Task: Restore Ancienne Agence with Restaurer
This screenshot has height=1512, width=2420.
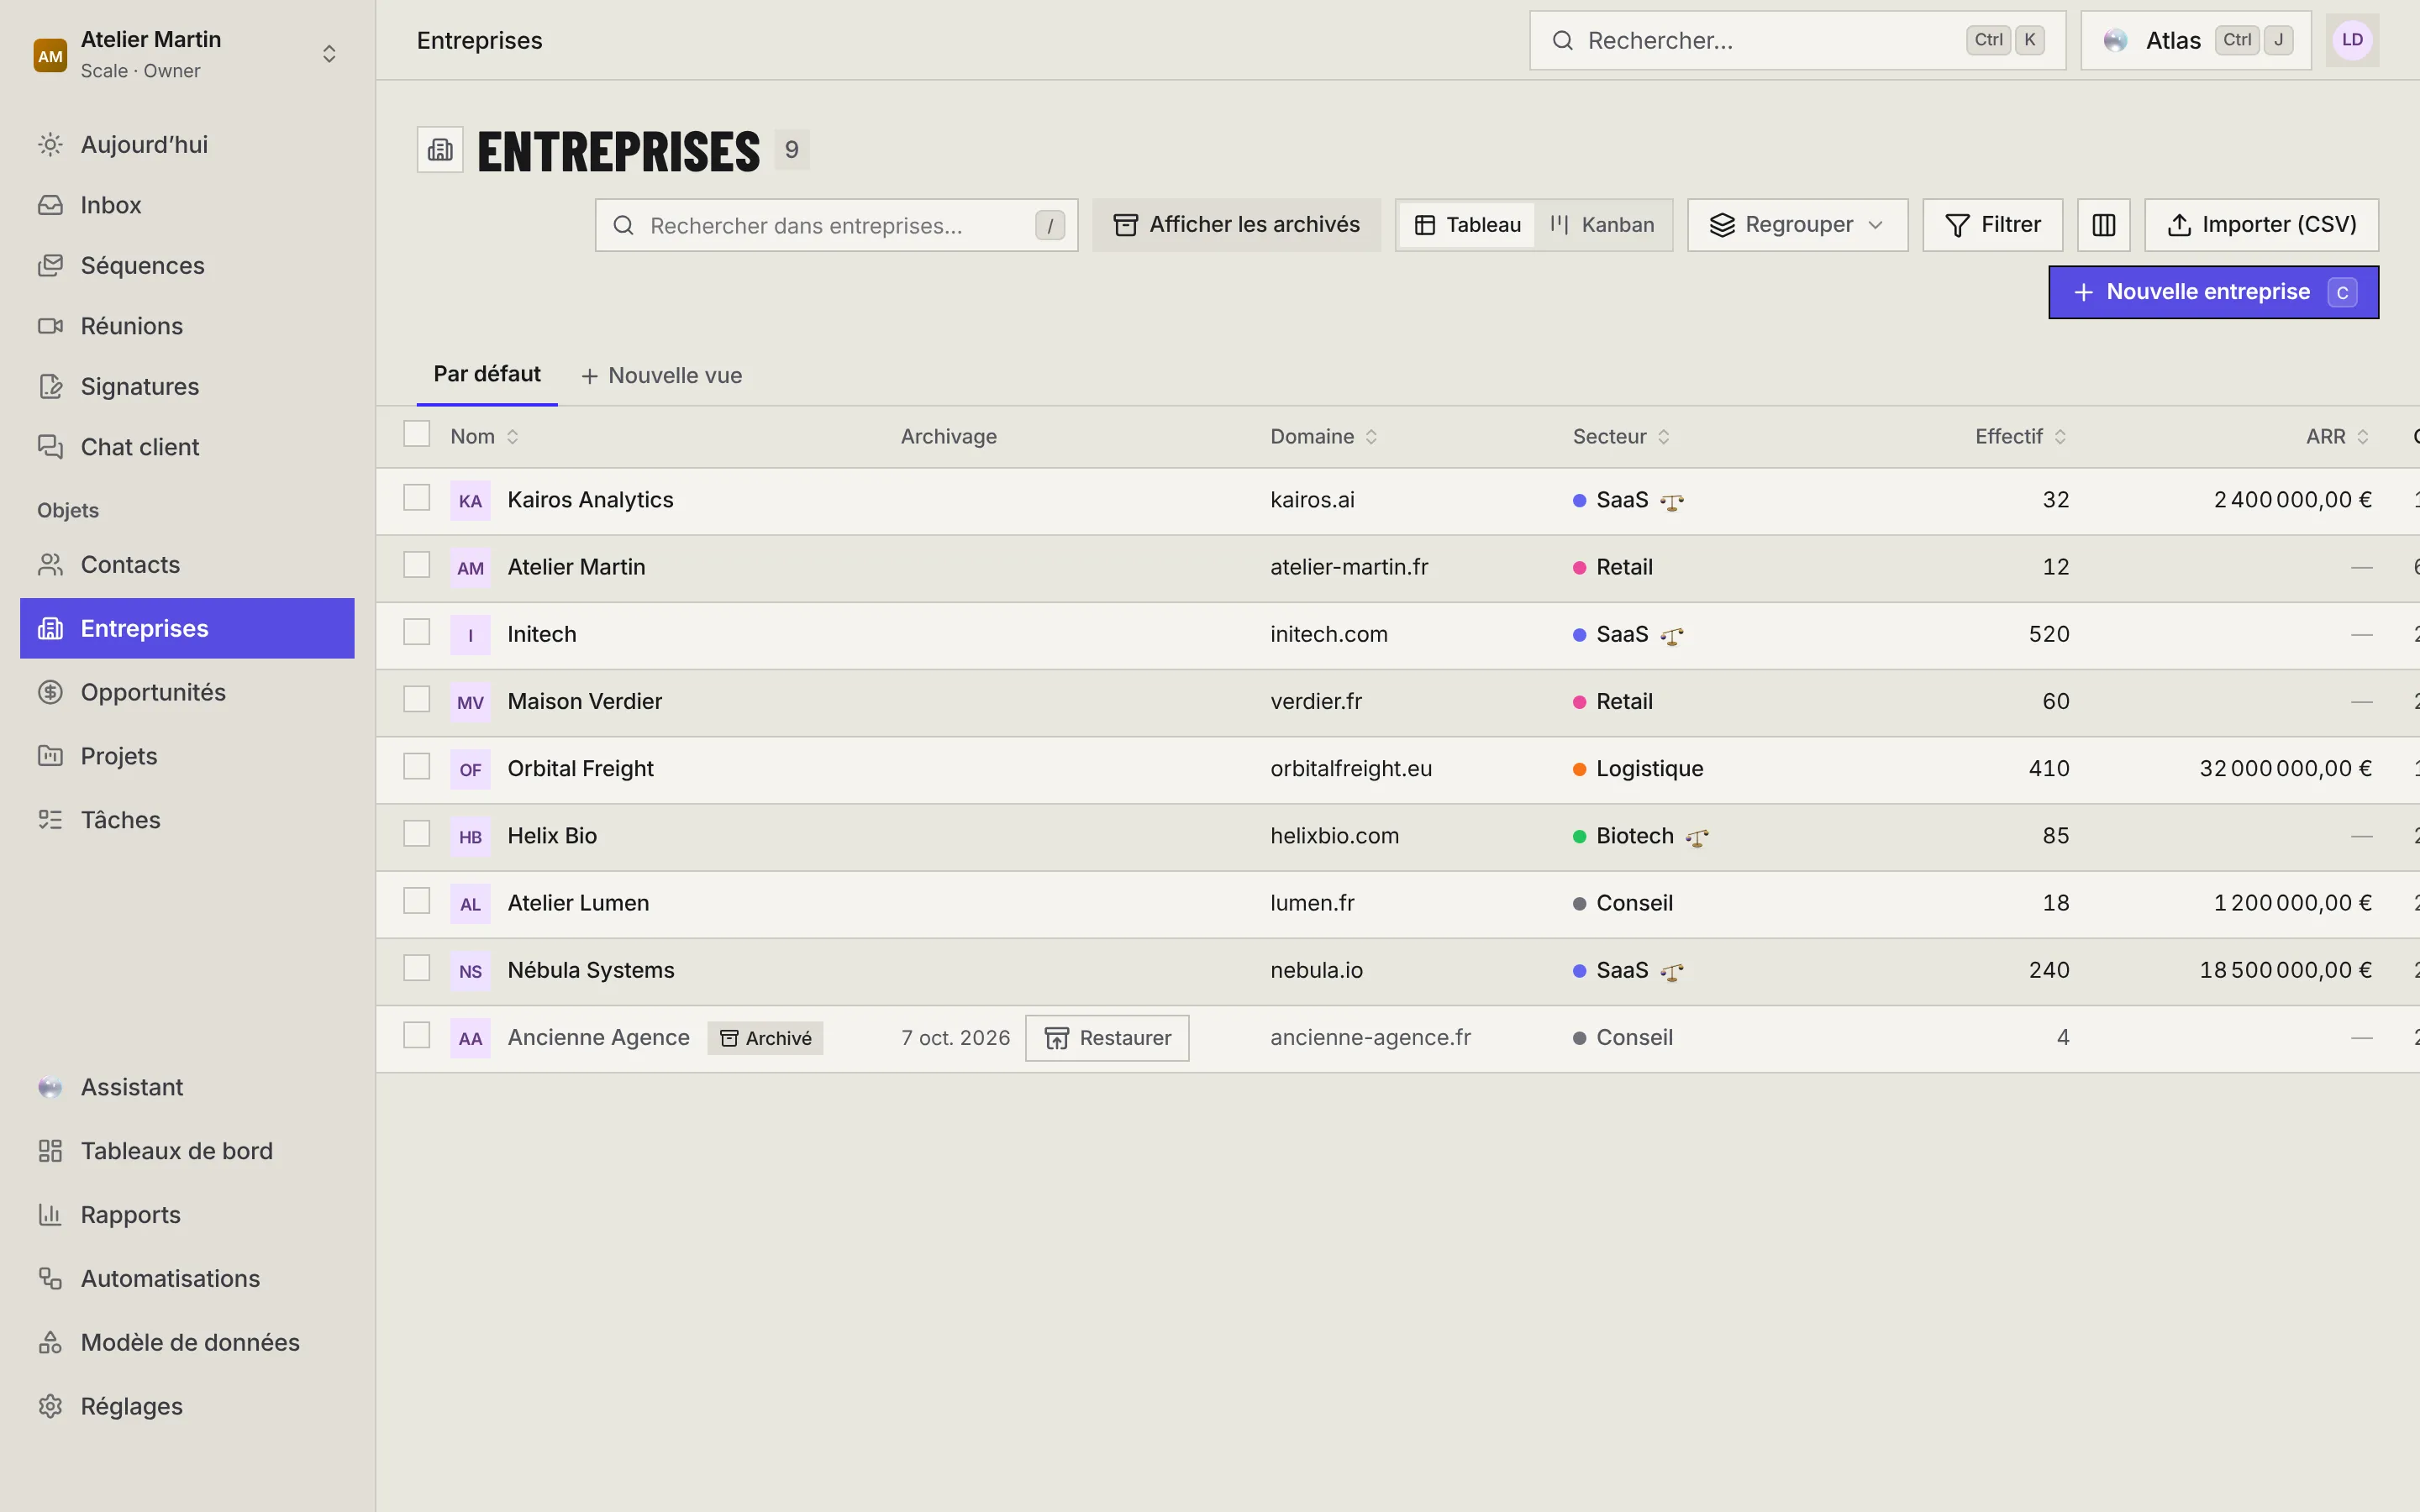Action: click(1107, 1038)
